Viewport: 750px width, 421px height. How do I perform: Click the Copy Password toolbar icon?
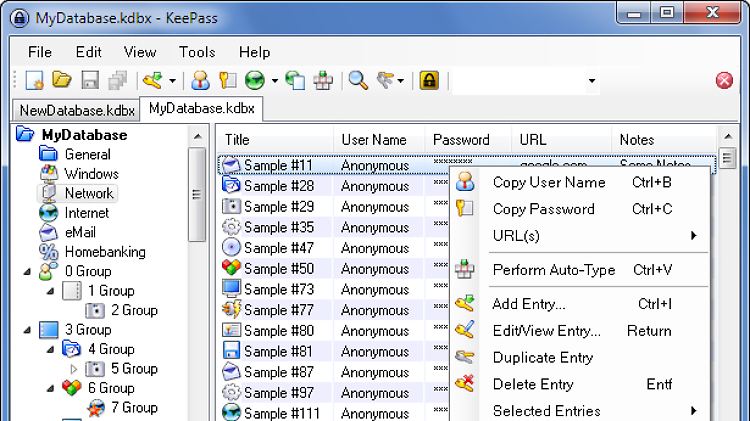(227, 80)
